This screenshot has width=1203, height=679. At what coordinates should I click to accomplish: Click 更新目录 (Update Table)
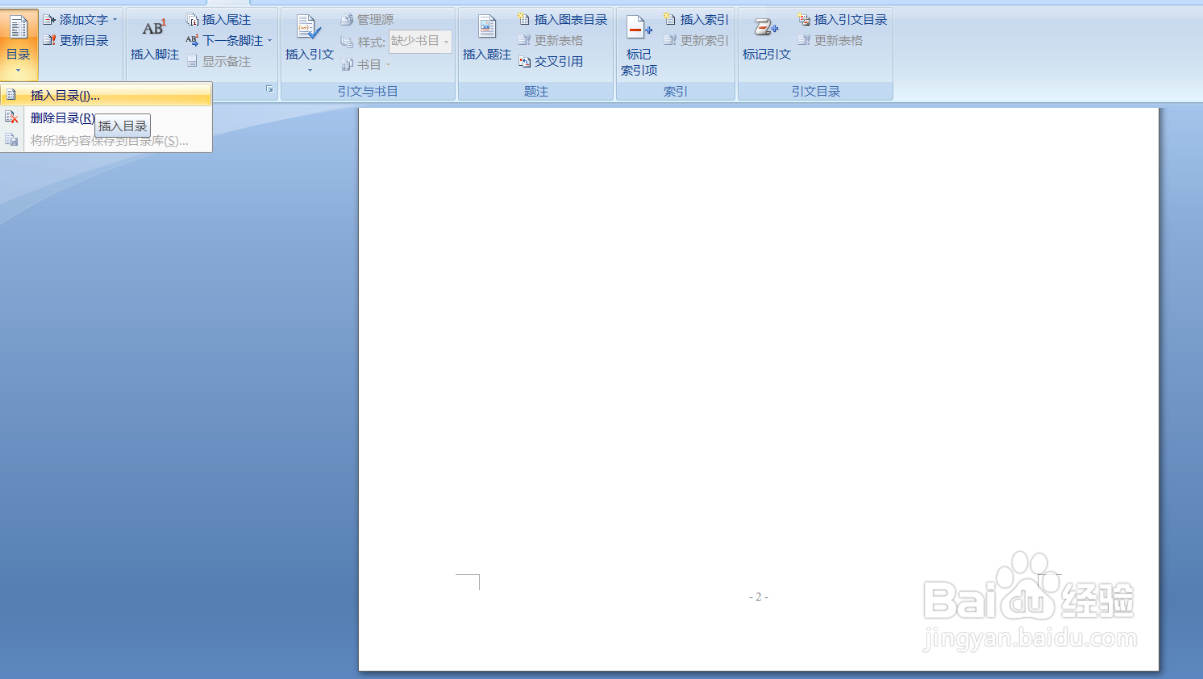pos(75,41)
